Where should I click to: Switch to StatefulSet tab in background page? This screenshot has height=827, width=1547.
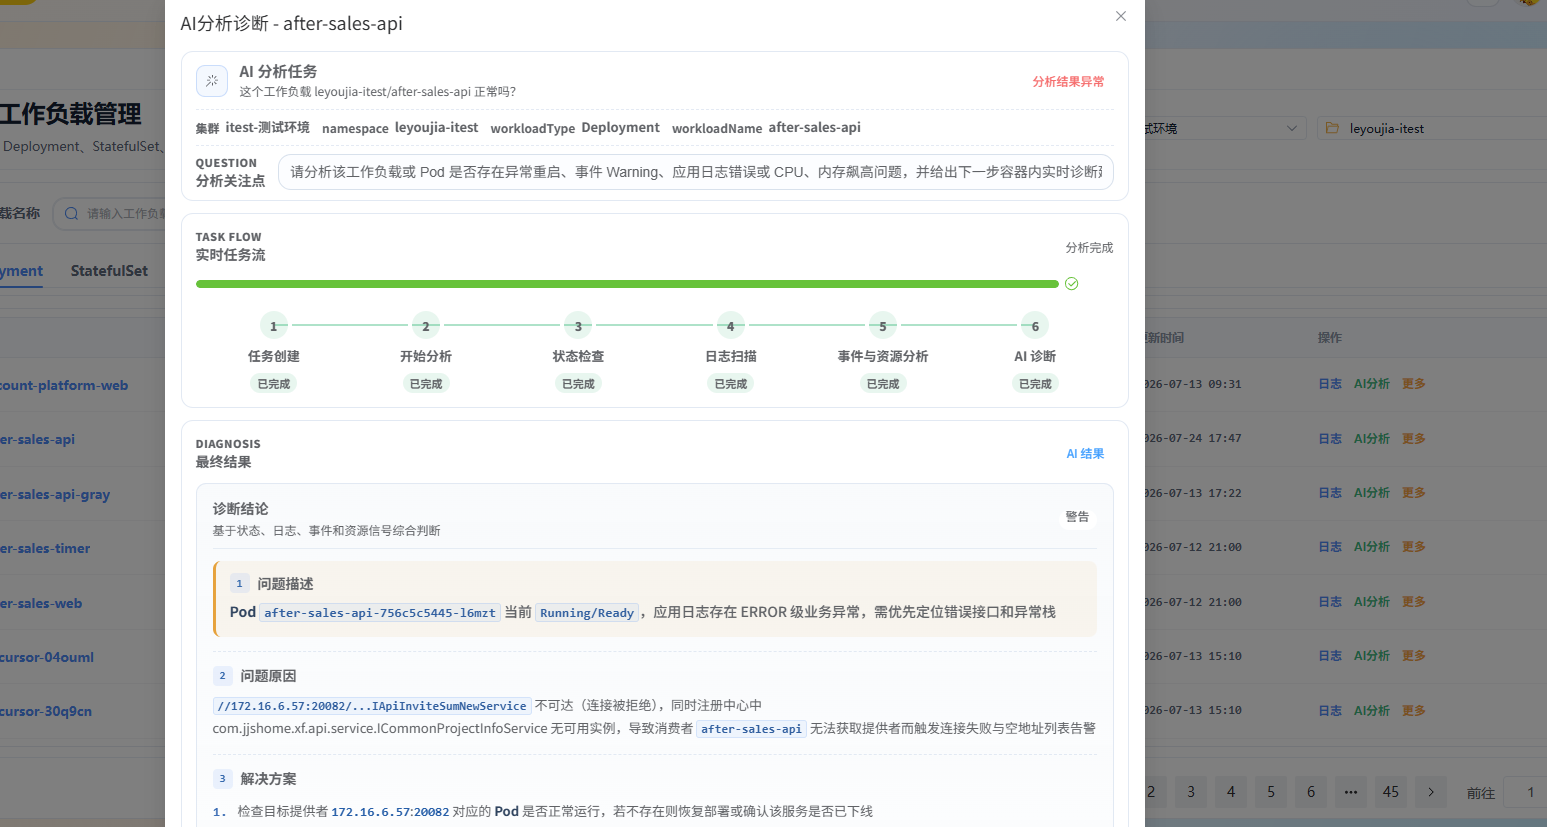[x=109, y=271]
